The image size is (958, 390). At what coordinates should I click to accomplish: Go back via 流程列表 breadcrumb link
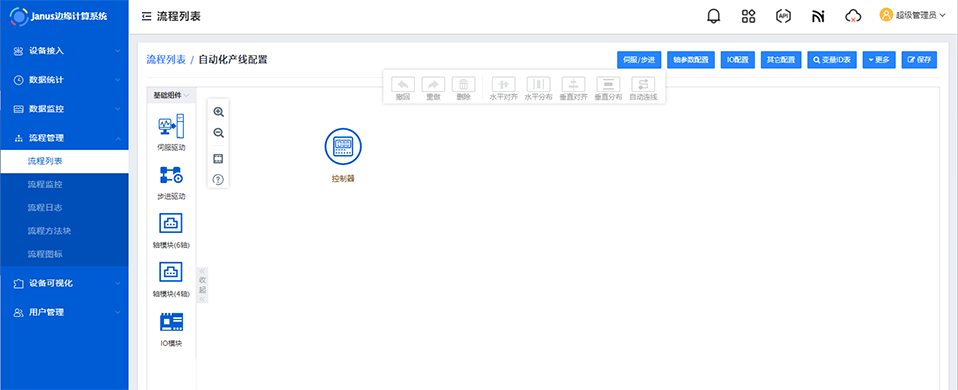pos(166,59)
